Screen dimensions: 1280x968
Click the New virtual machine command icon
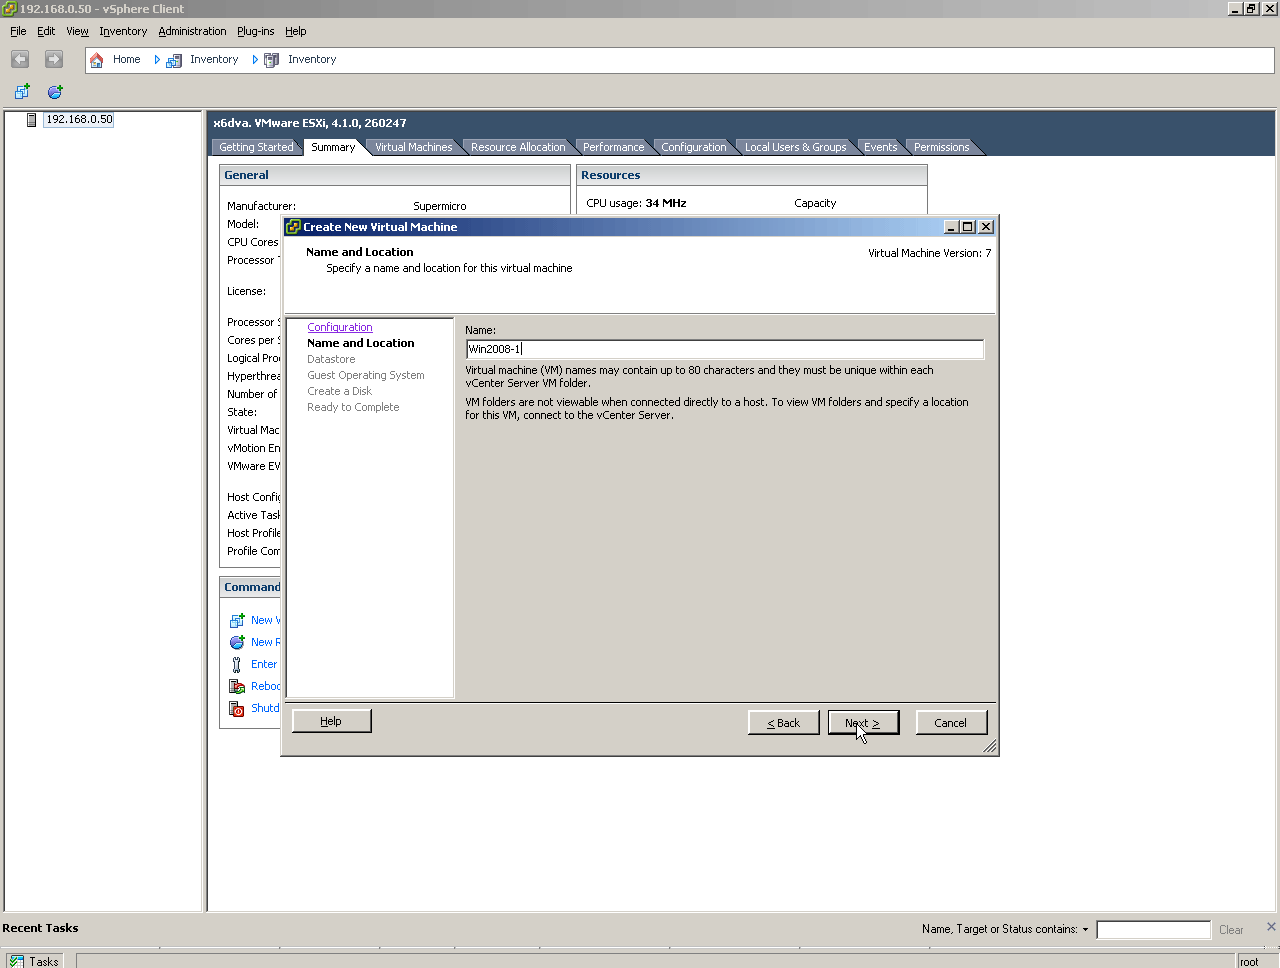pos(237,621)
